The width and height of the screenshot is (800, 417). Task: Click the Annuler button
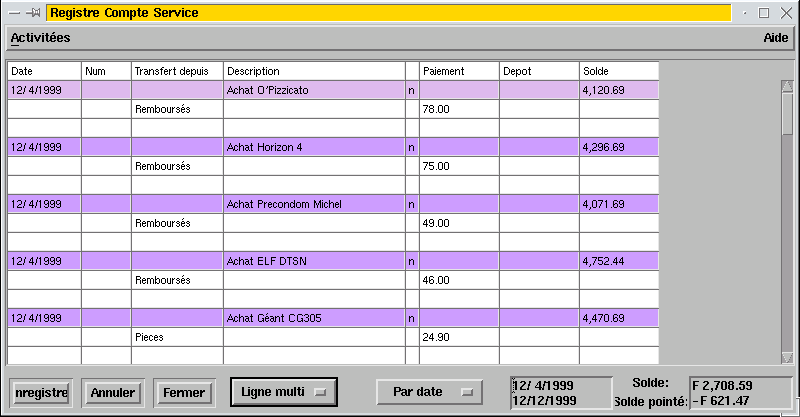[112, 393]
